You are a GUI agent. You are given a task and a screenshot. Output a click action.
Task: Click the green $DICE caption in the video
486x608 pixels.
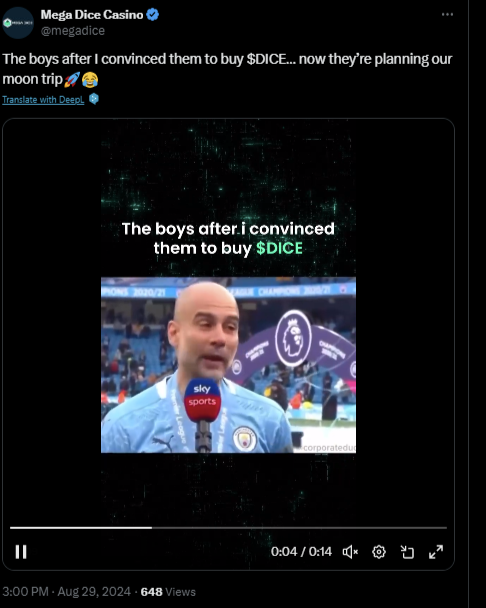[279, 248]
